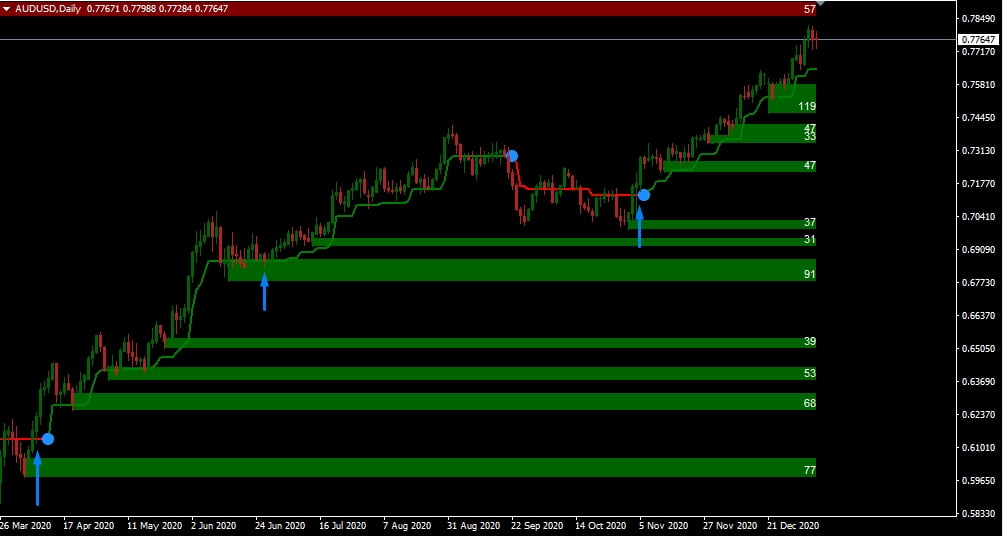Click the 0.65050 price axis label
1003x536 pixels.
[x=979, y=349]
